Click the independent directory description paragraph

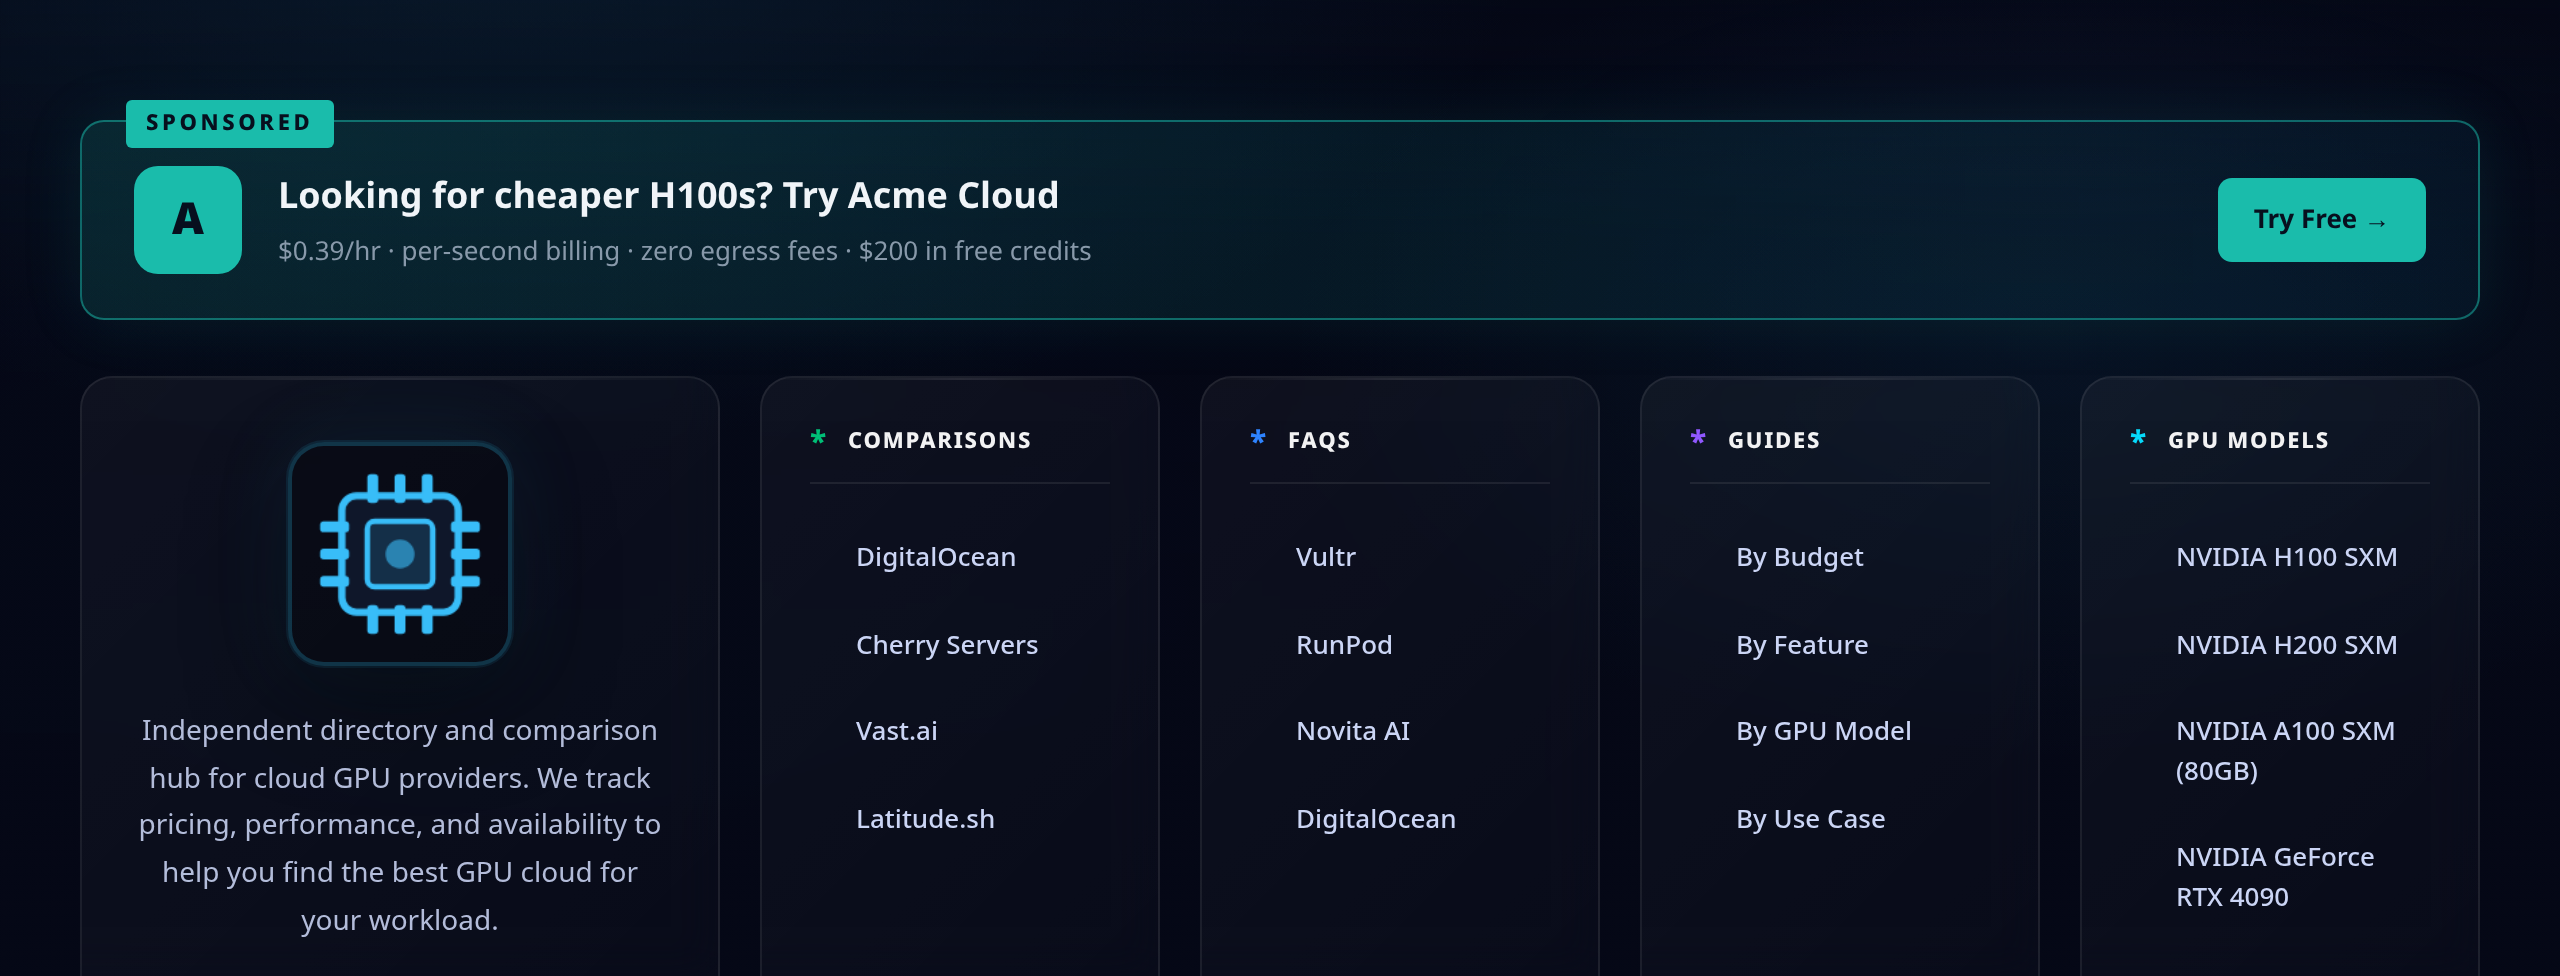point(400,825)
